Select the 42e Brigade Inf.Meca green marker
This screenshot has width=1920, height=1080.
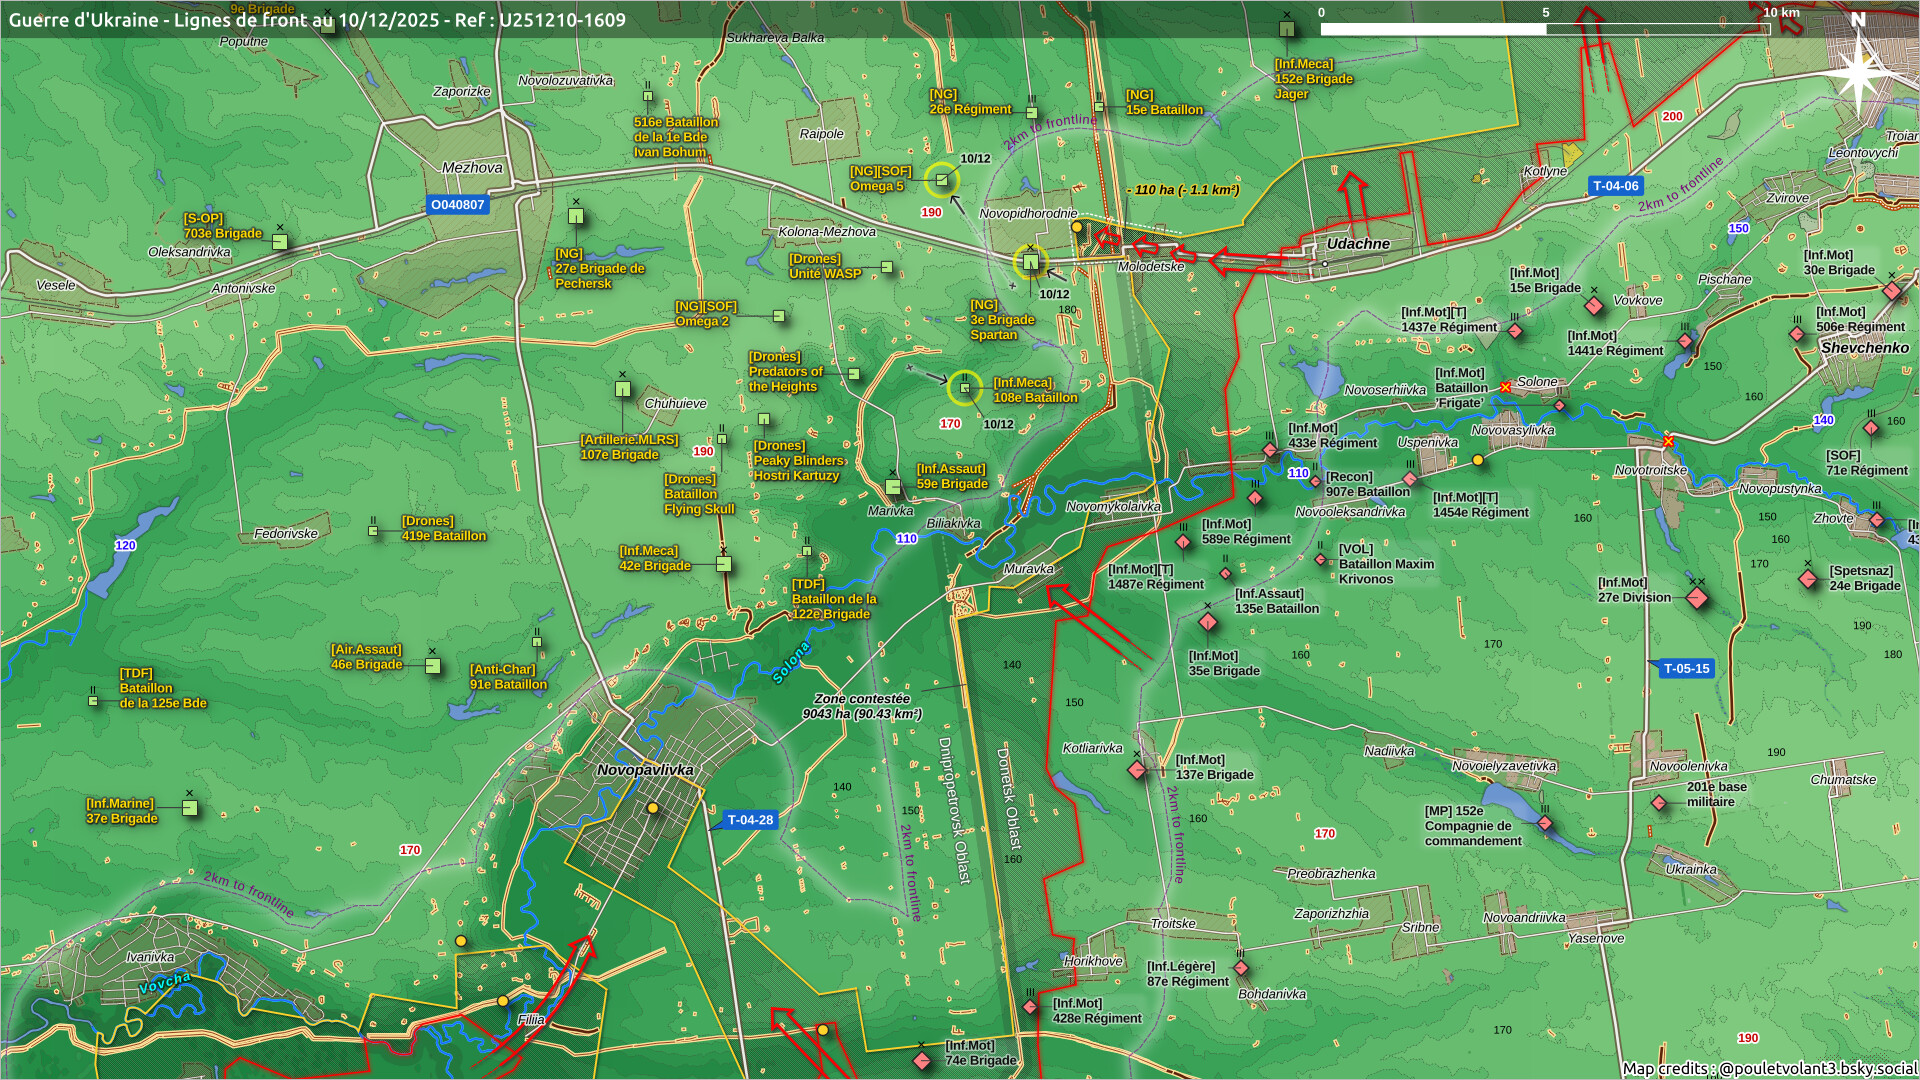pyautogui.click(x=724, y=565)
